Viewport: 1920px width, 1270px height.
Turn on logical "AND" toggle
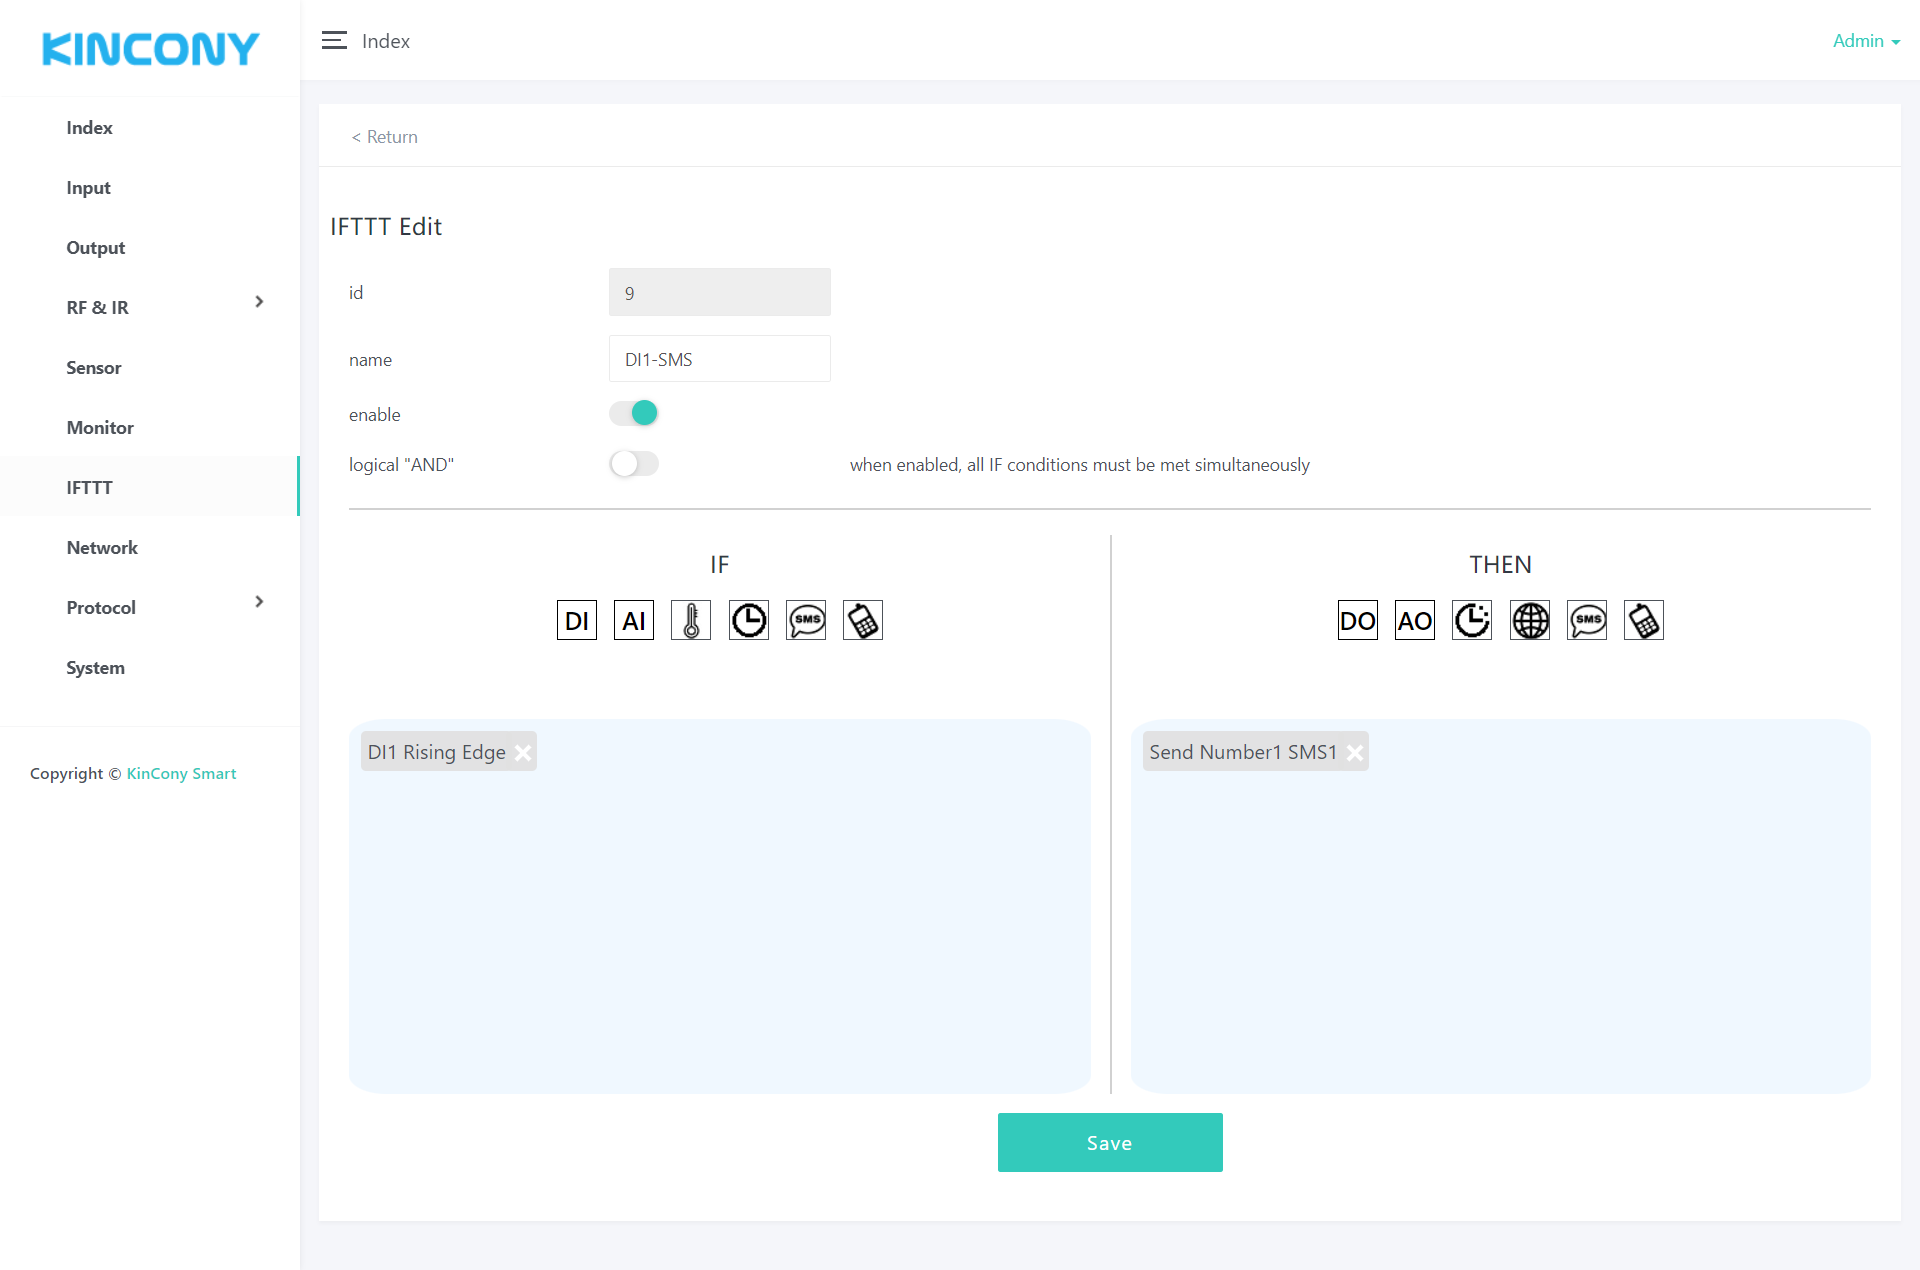634,464
